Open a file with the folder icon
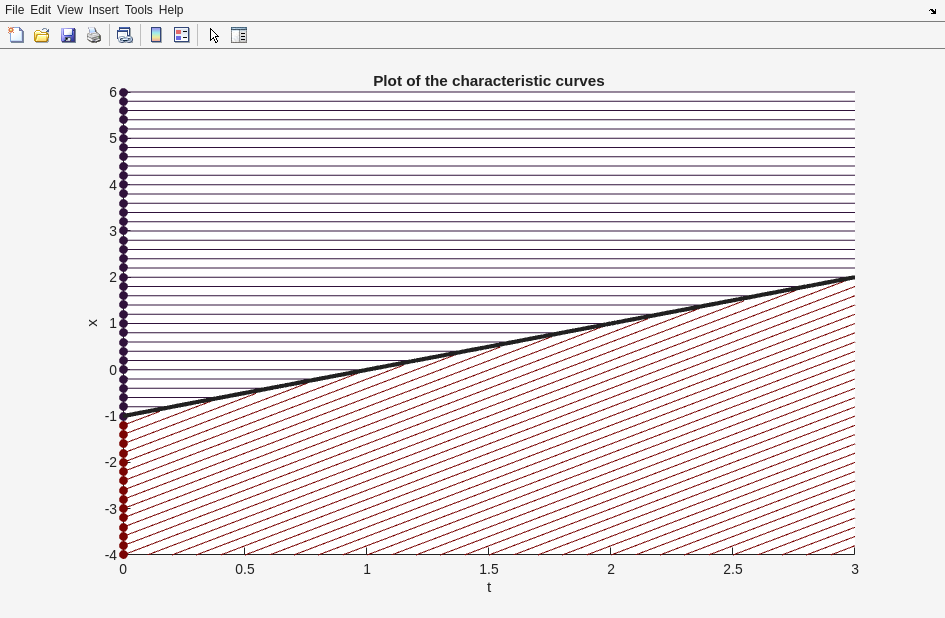 pos(42,35)
